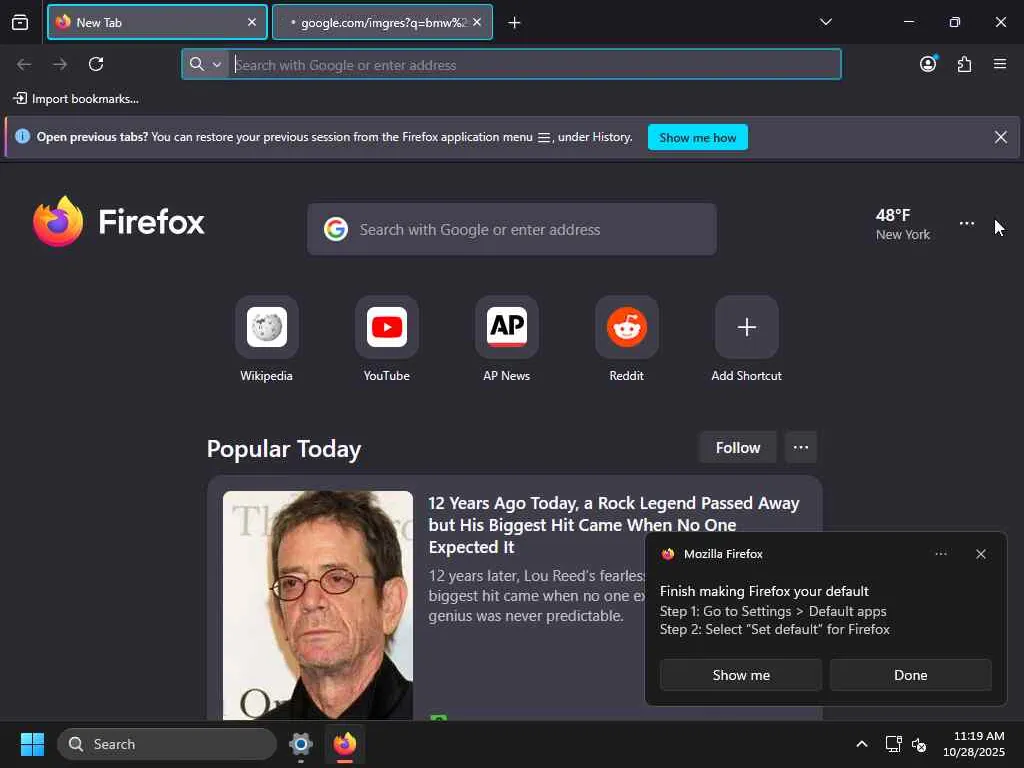The height and width of the screenshot is (768, 1024).
Task: Open the Firefox application hamburger menu
Action: click(x=1000, y=64)
